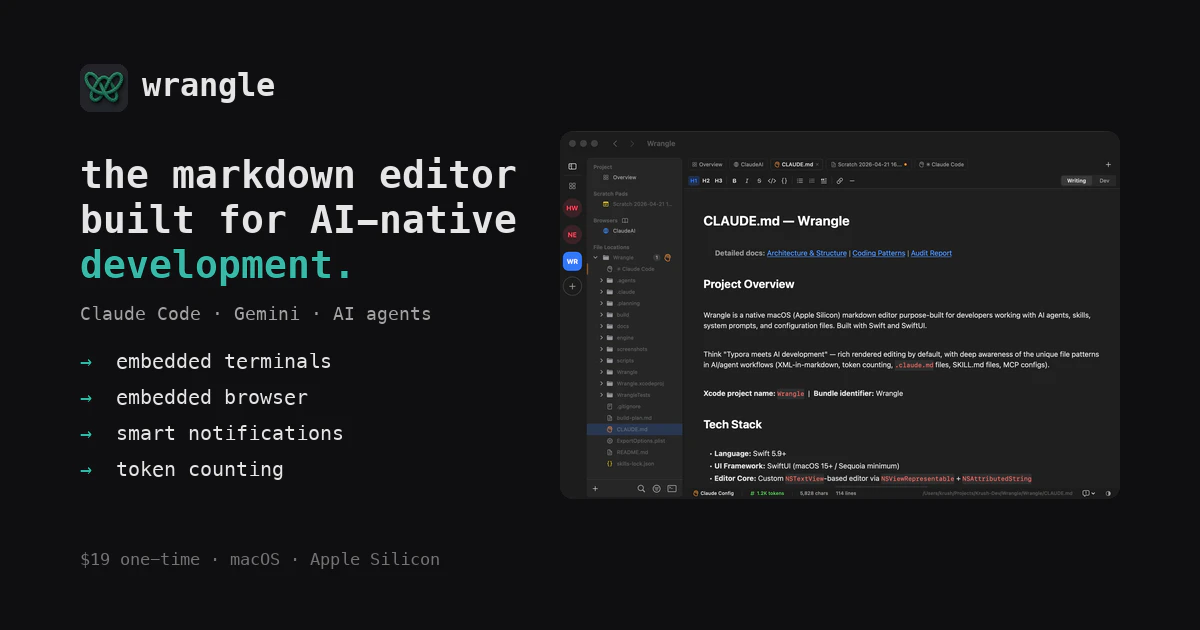Open the Scratch 2026-04-21 tab
The height and width of the screenshot is (630, 1200).
click(868, 164)
